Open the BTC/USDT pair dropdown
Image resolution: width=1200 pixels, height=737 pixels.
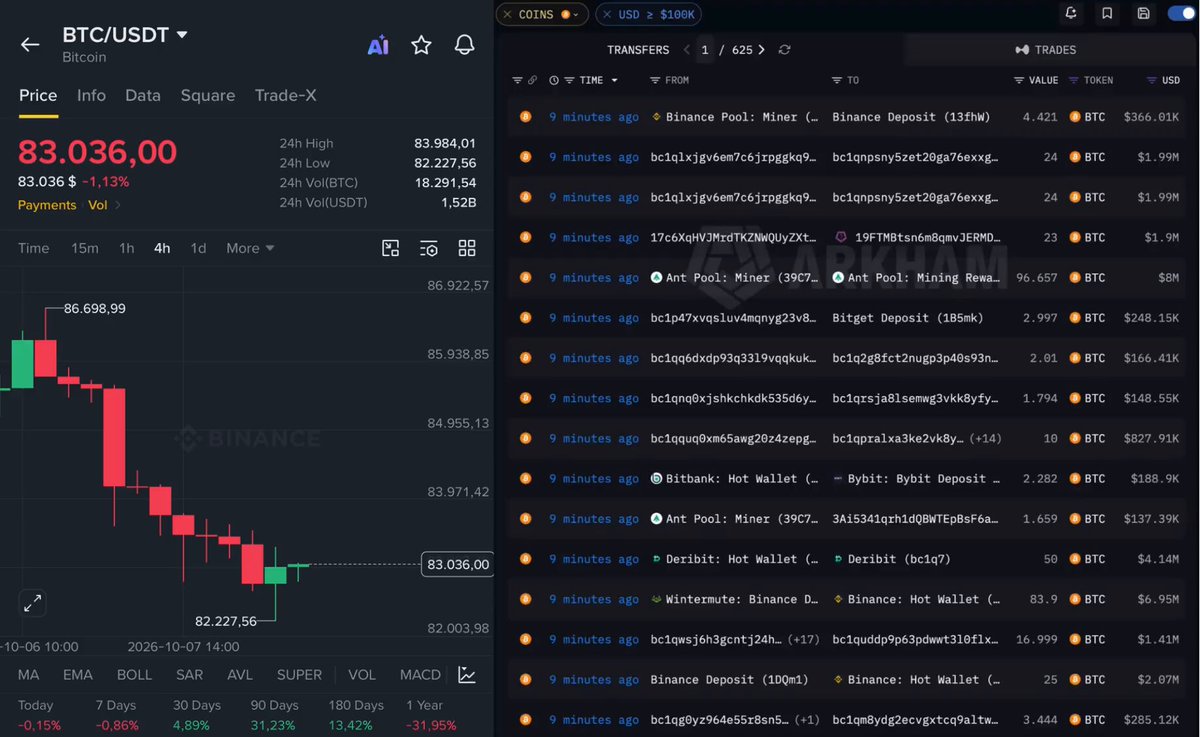182,35
